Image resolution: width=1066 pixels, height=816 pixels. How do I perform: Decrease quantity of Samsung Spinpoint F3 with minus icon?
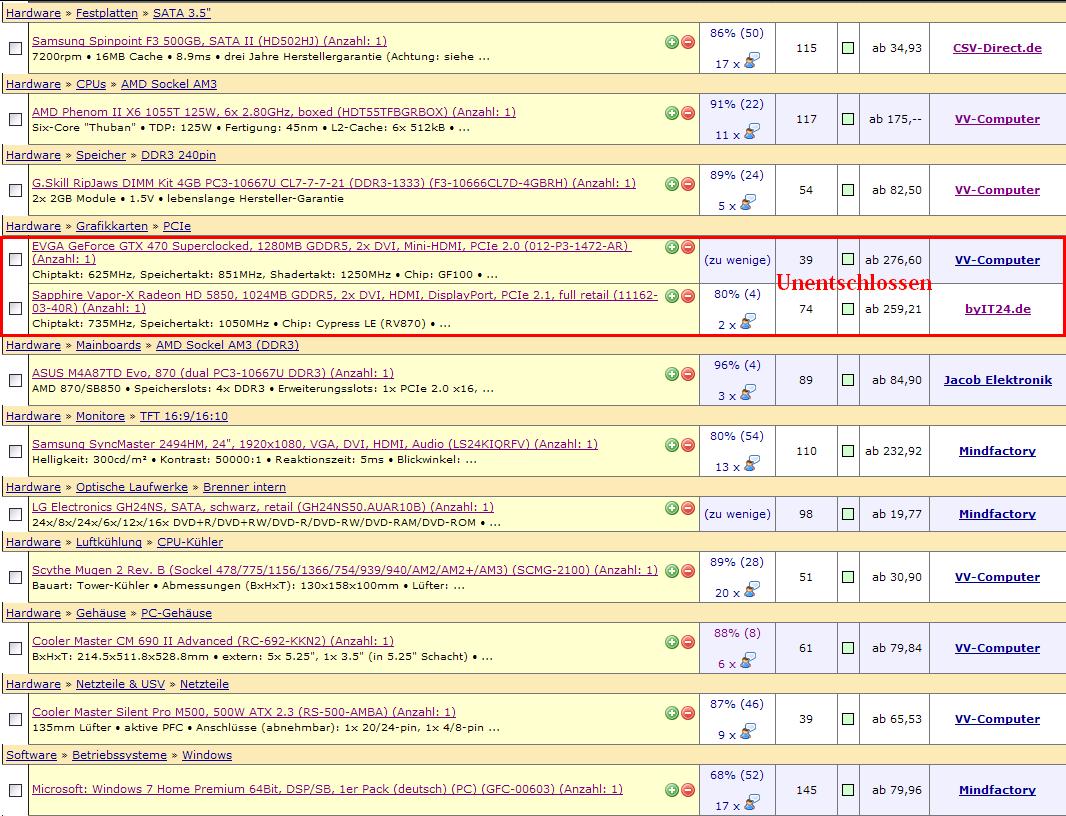coord(687,42)
